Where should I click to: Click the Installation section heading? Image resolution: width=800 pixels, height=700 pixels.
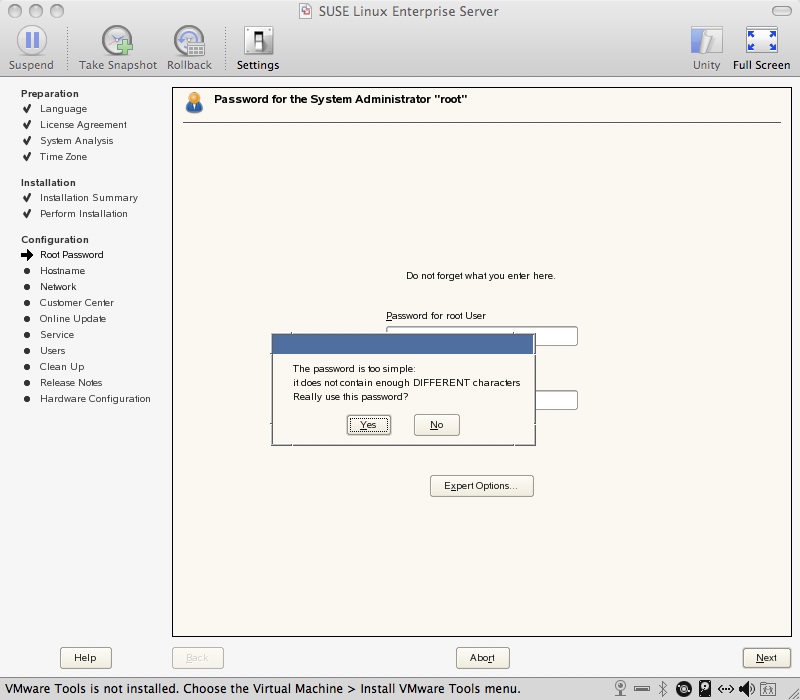pos(48,183)
